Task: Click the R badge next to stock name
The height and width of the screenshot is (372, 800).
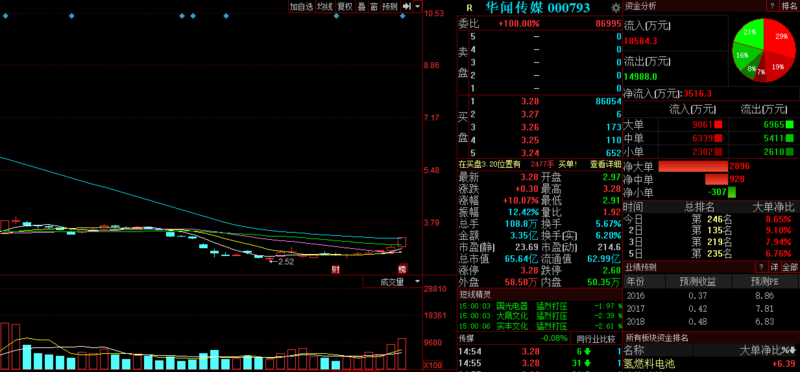Action: (469, 8)
